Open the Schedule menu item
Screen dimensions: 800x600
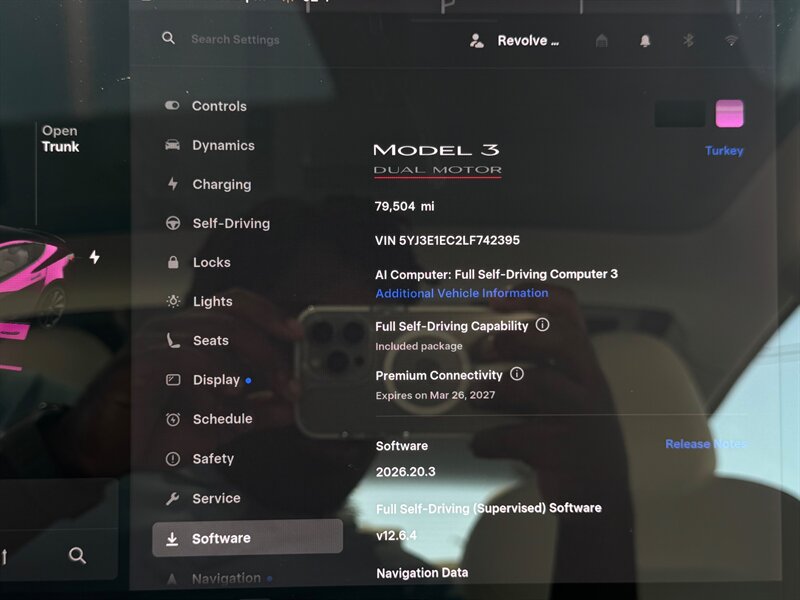[x=222, y=419]
